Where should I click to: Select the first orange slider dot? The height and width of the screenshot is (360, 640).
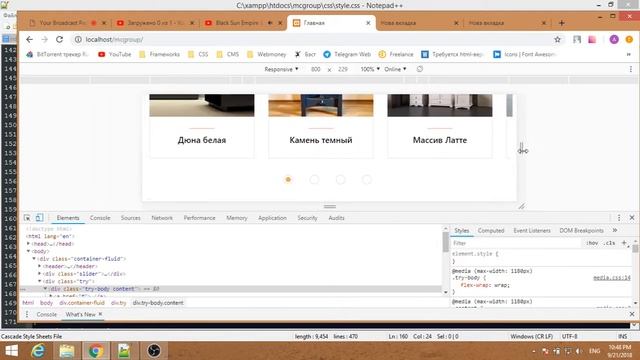point(288,179)
